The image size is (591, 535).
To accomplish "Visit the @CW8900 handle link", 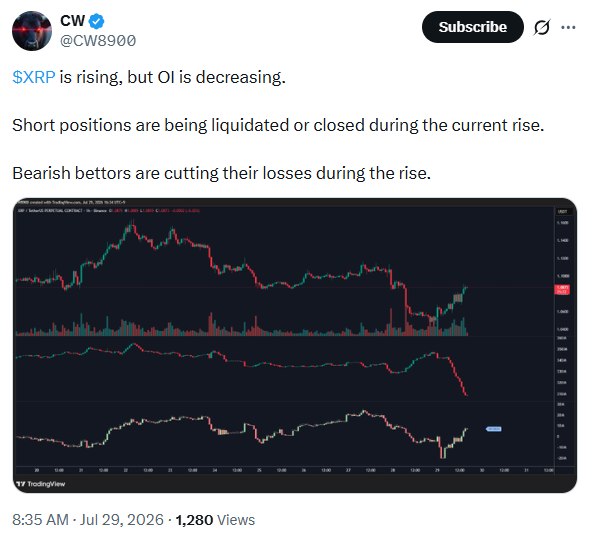I will click(98, 41).
